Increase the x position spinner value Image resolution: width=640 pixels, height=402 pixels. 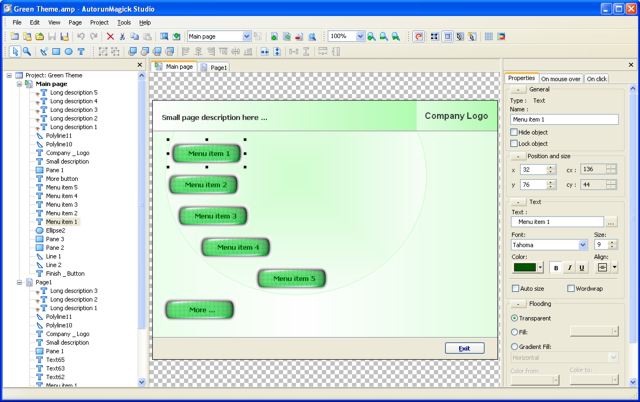(551, 167)
